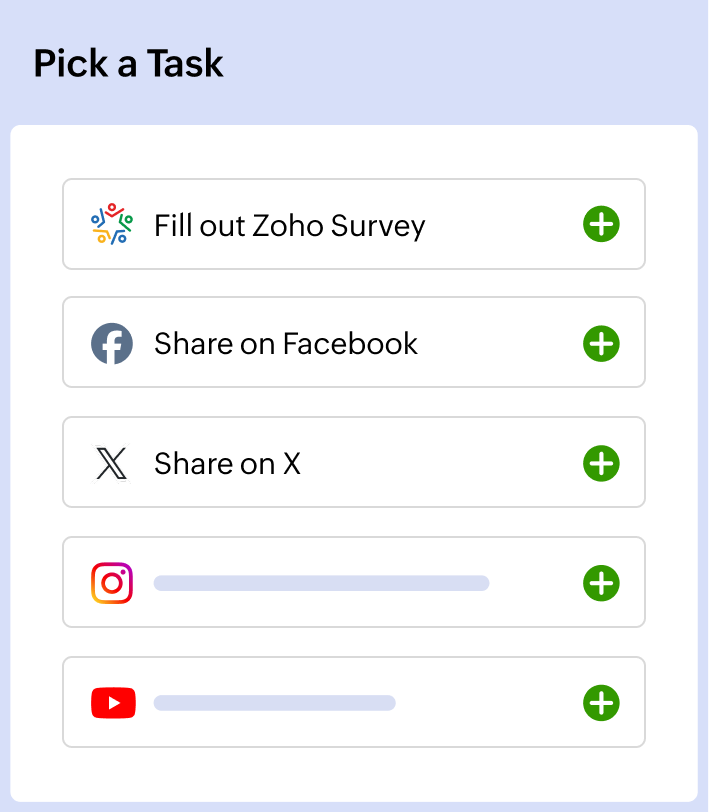Click the Zoho Survey logo icon

click(111, 224)
